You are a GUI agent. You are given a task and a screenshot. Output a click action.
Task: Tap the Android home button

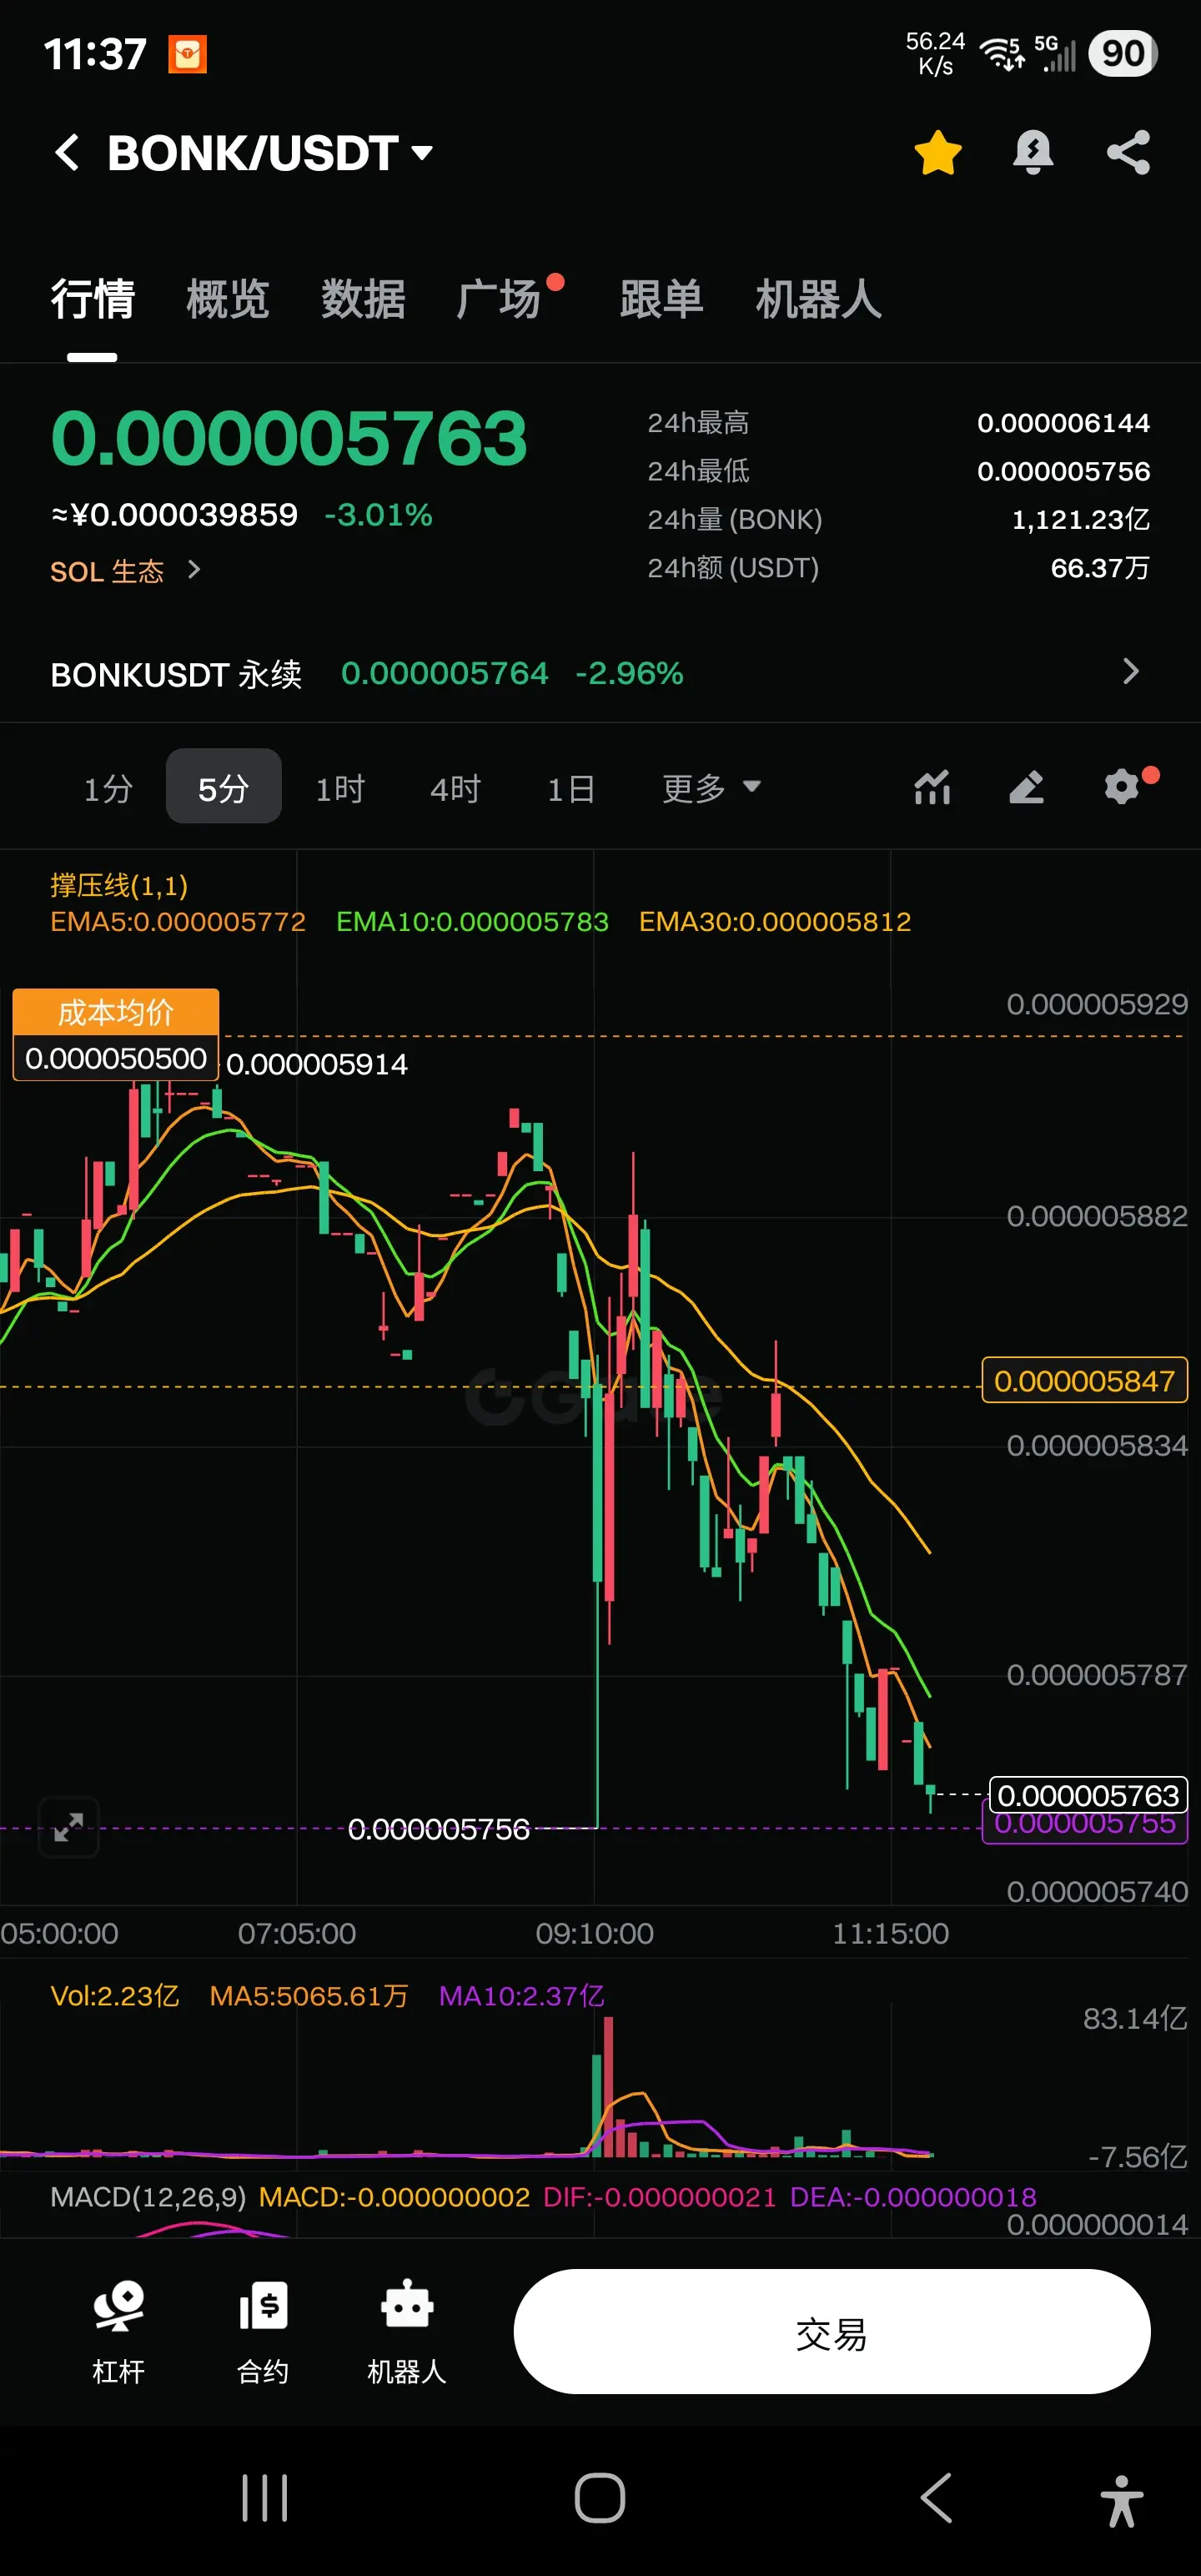point(600,2498)
